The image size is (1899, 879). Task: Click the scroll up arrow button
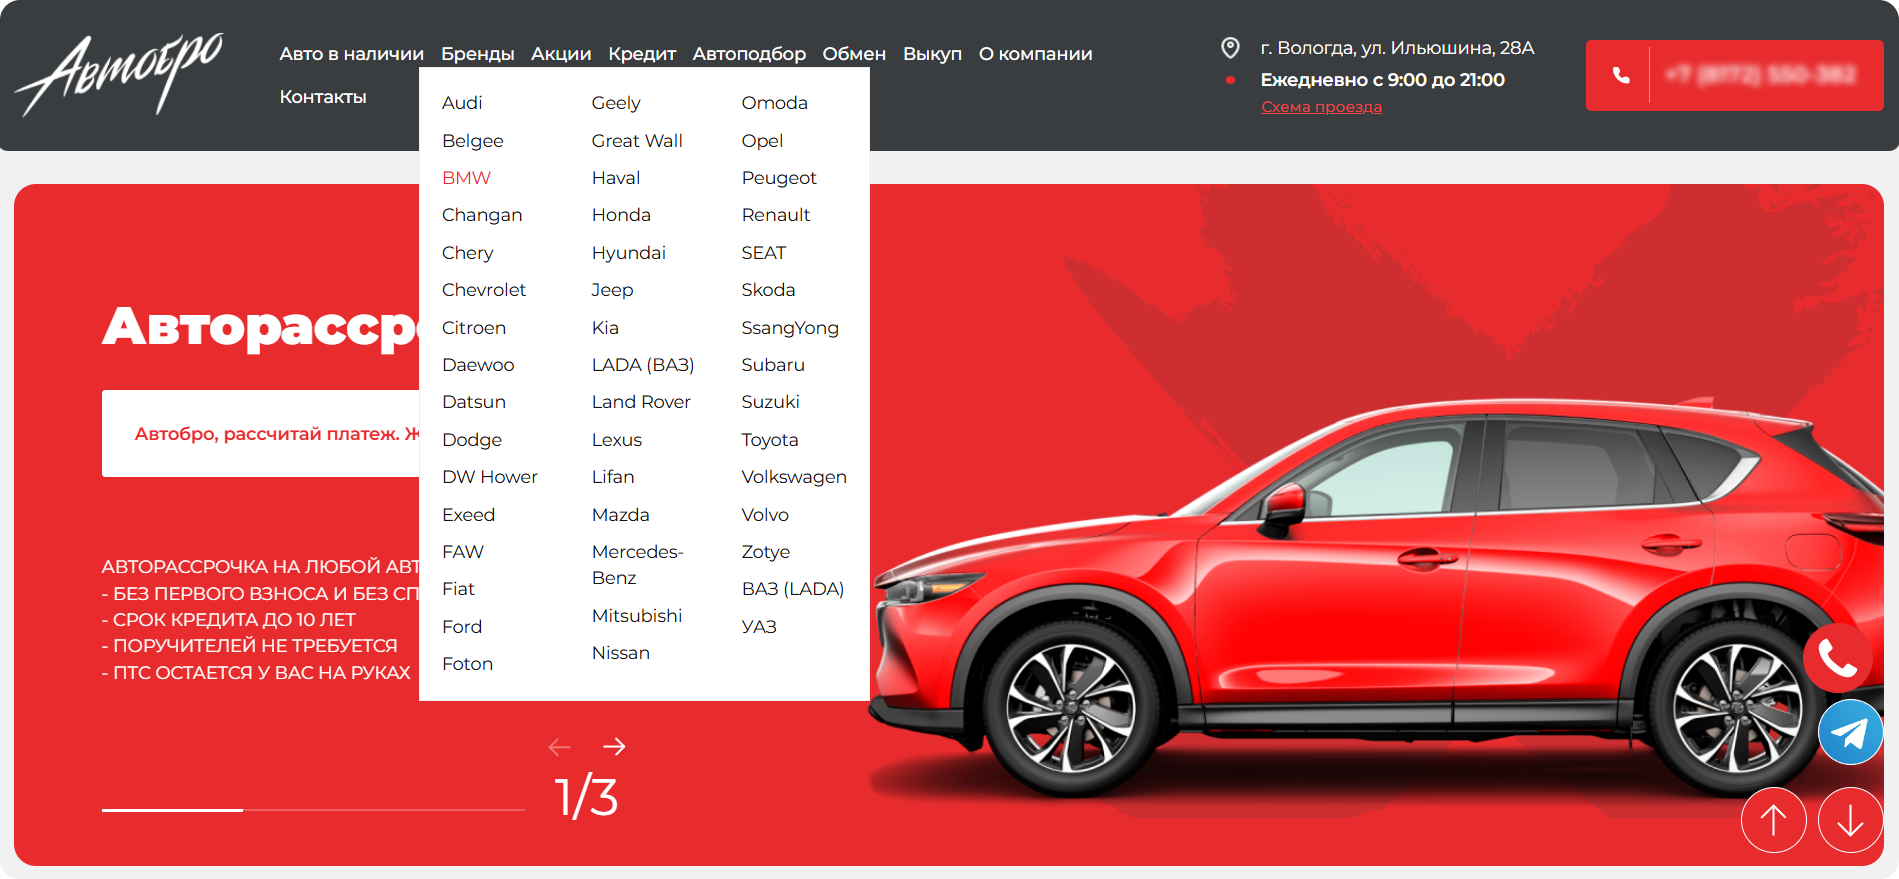(1773, 820)
